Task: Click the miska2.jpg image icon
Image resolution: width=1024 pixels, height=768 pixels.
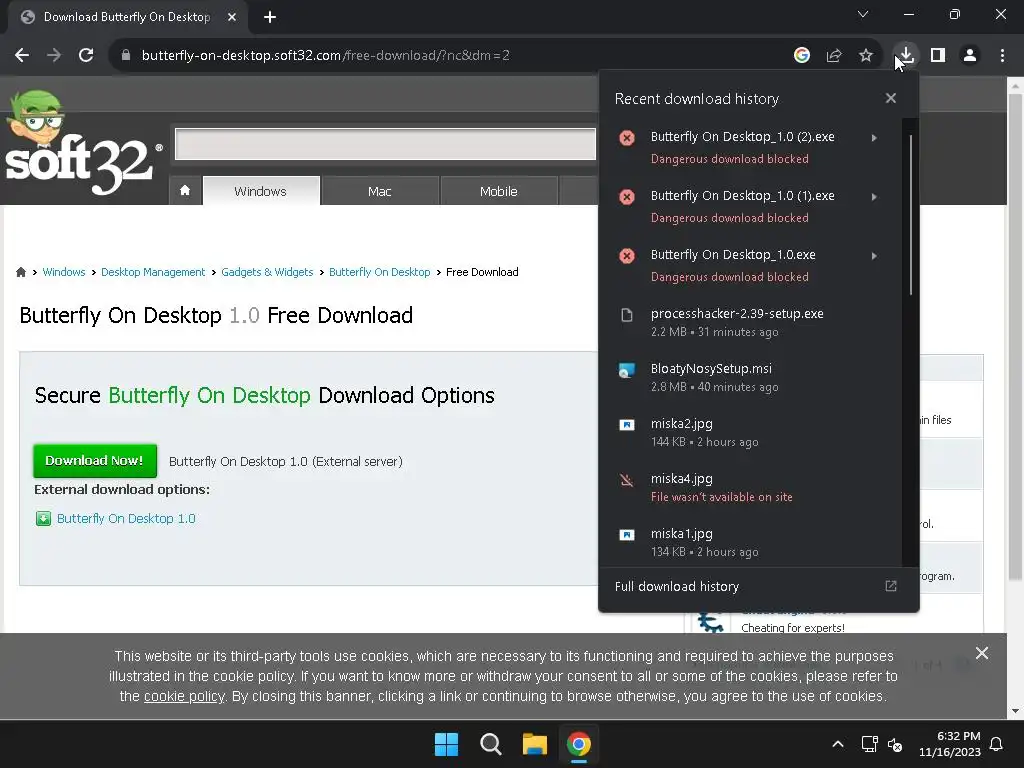Action: click(x=627, y=425)
